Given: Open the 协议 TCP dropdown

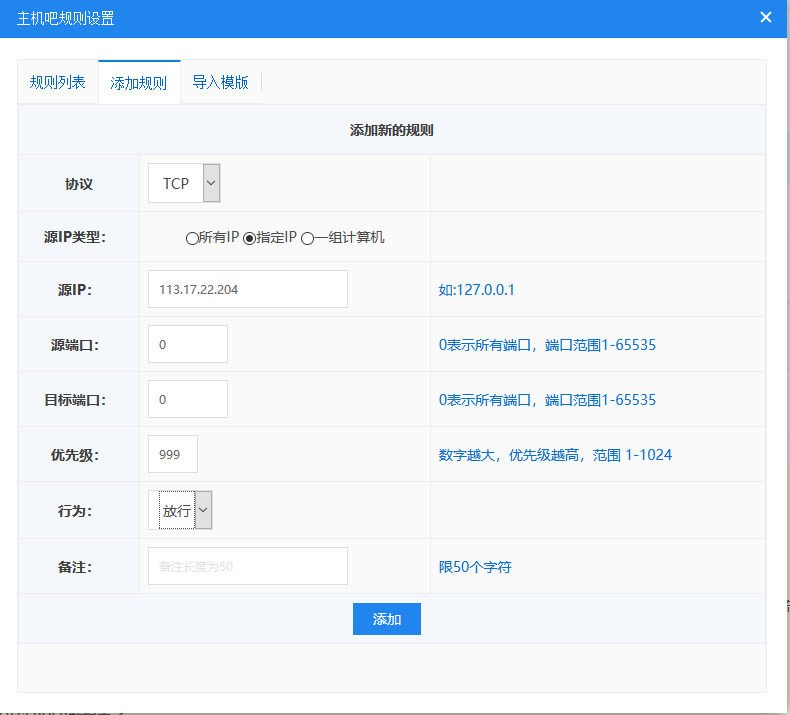Looking at the screenshot, I should click(184, 183).
